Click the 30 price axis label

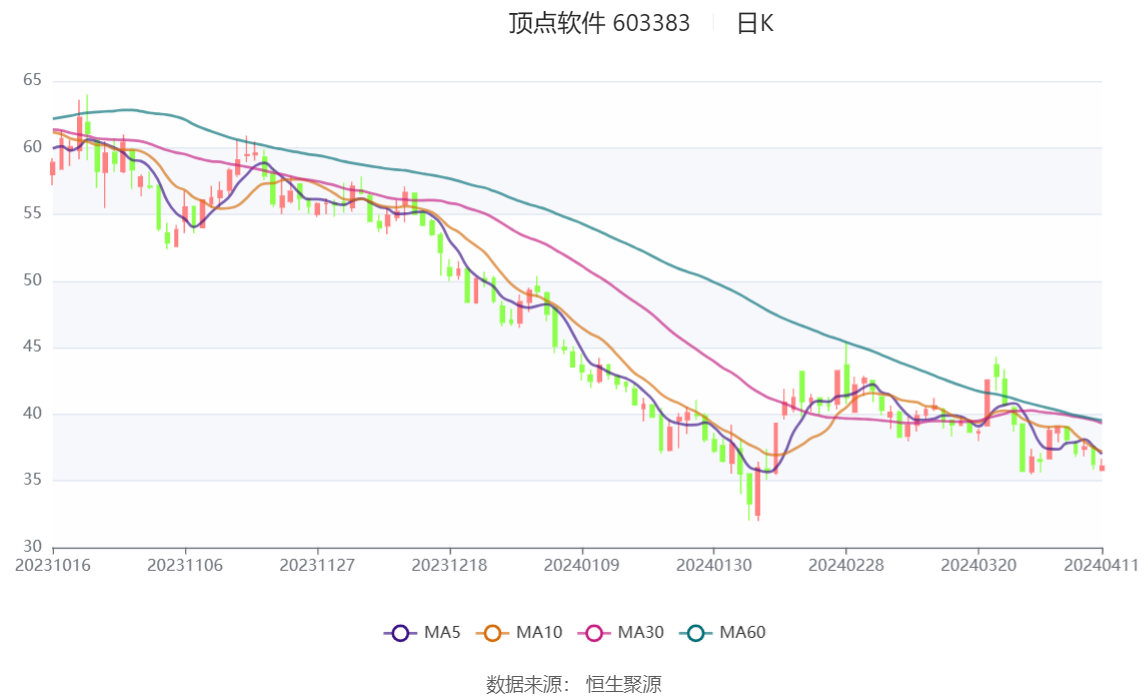coord(32,547)
